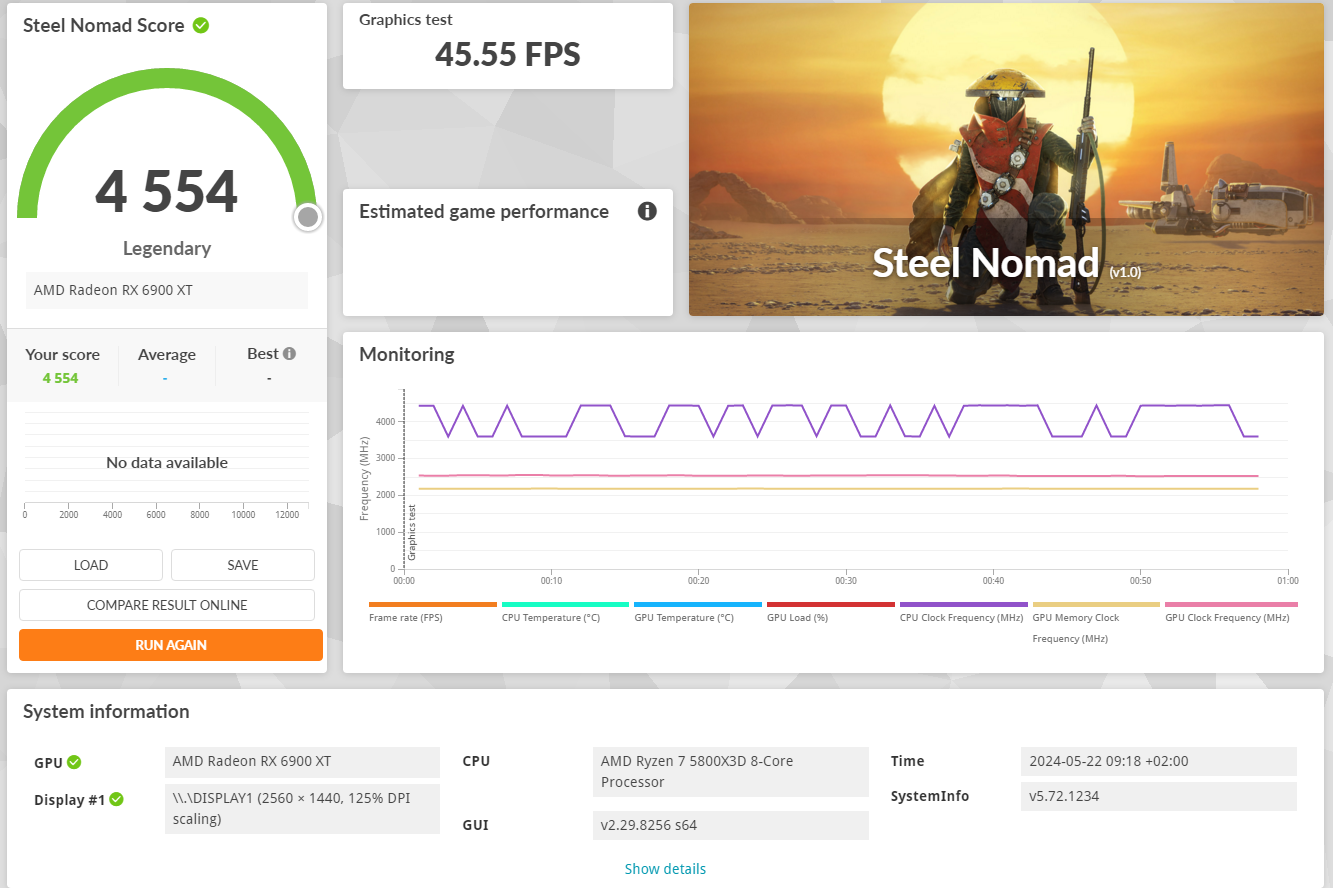
Task: Click the Time value 2024-05-22 09:18
Action: (1159, 762)
